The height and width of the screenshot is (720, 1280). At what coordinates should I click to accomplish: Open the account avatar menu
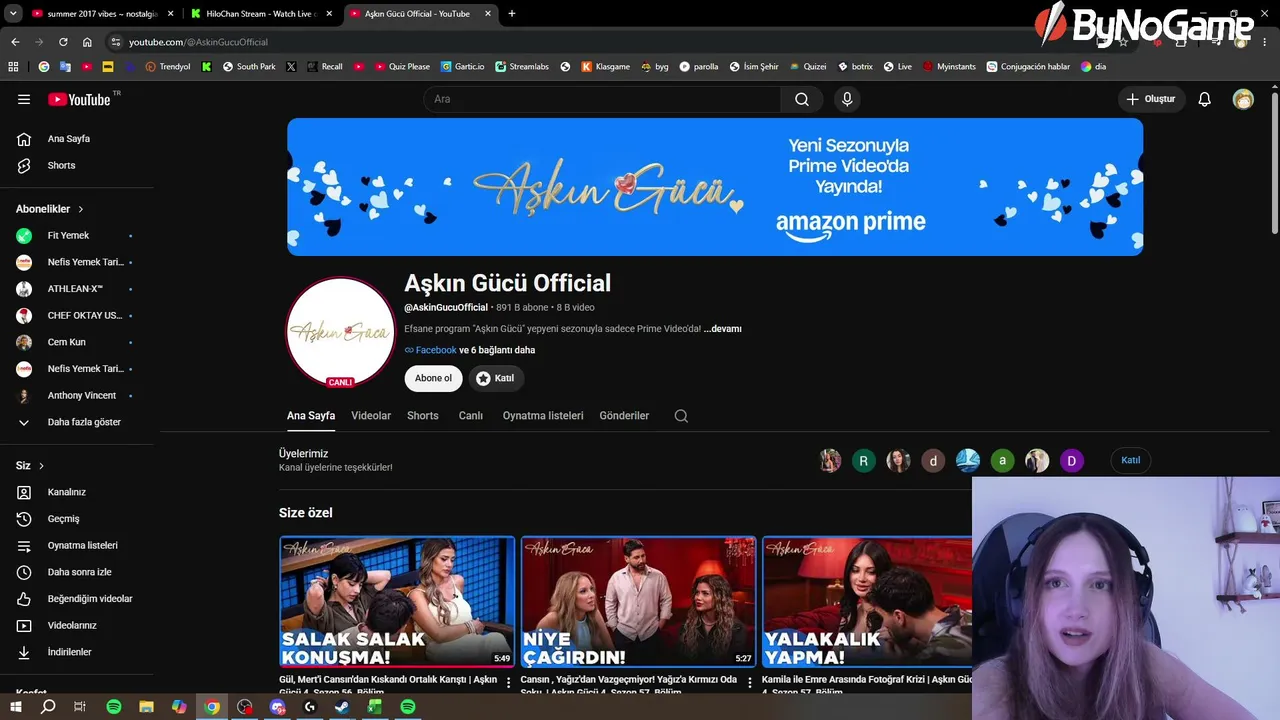[1243, 99]
